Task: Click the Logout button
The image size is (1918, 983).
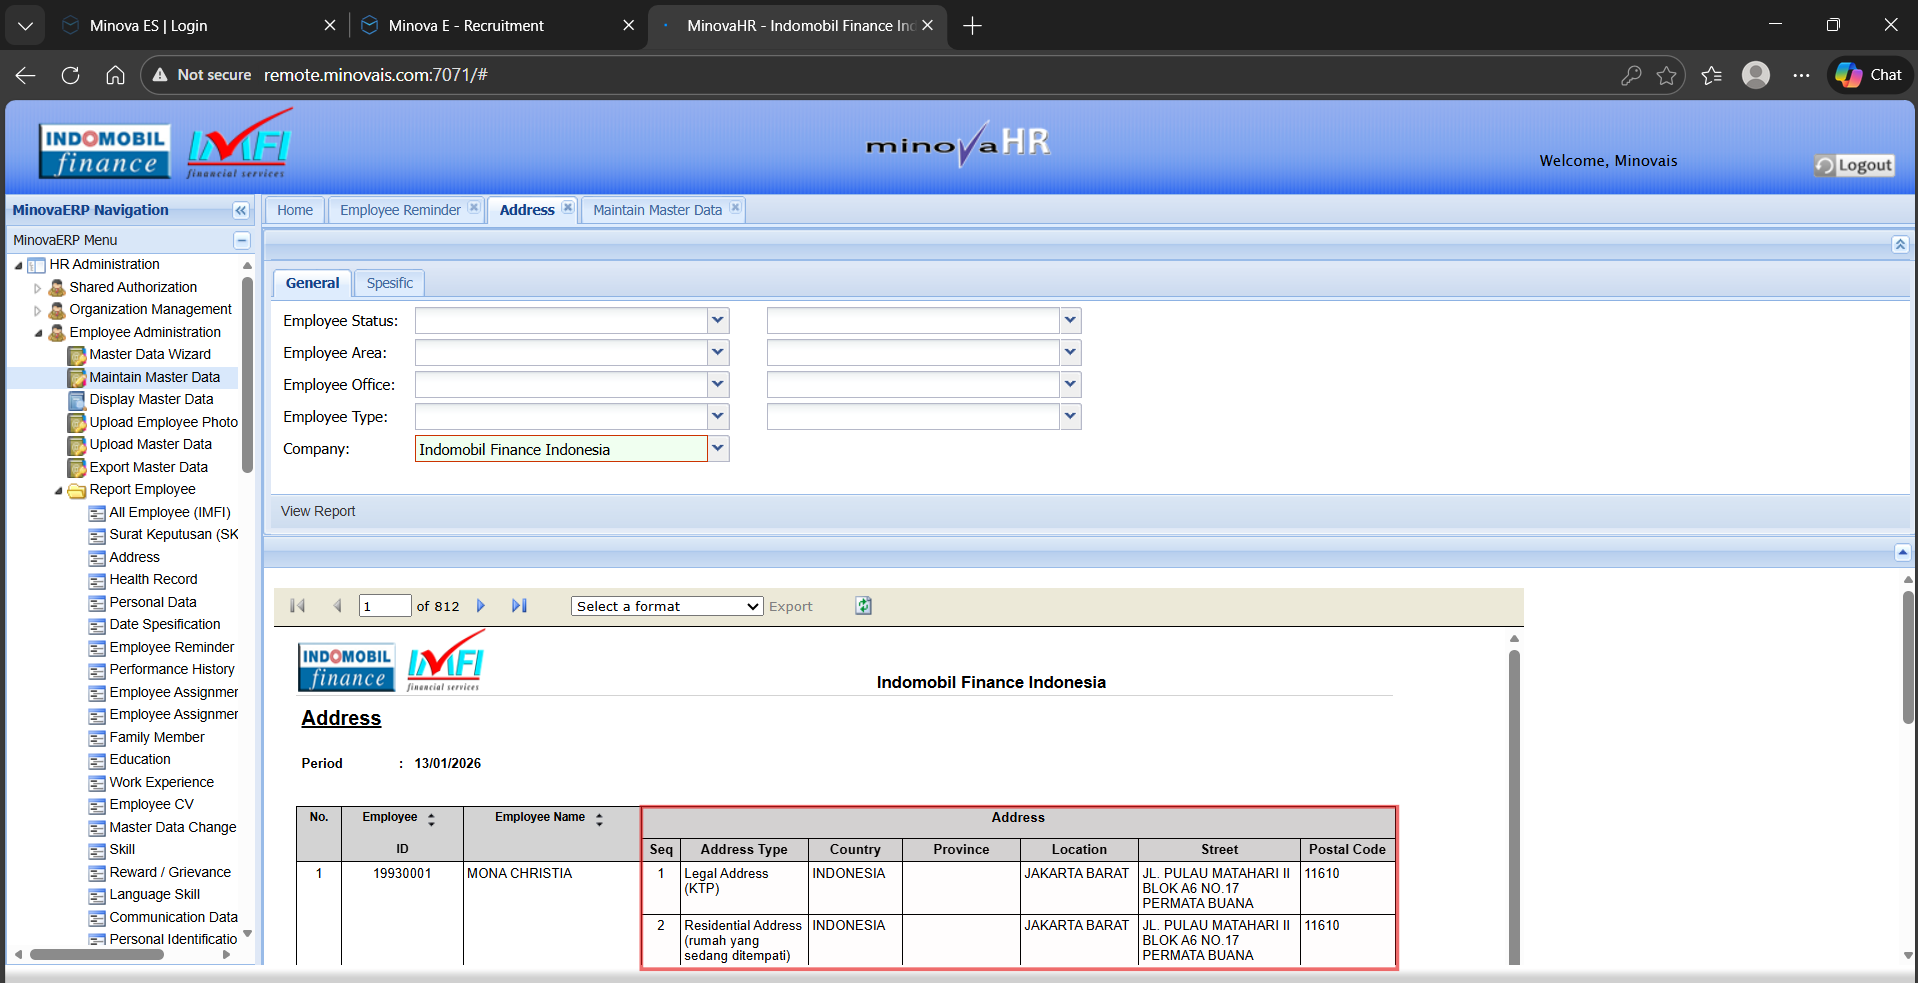Action: [1854, 165]
